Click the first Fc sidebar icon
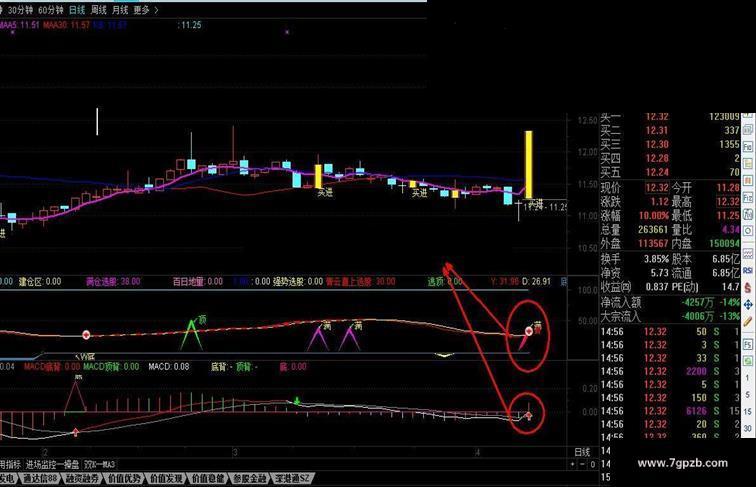This screenshot has height=487, width=756. click(748, 146)
